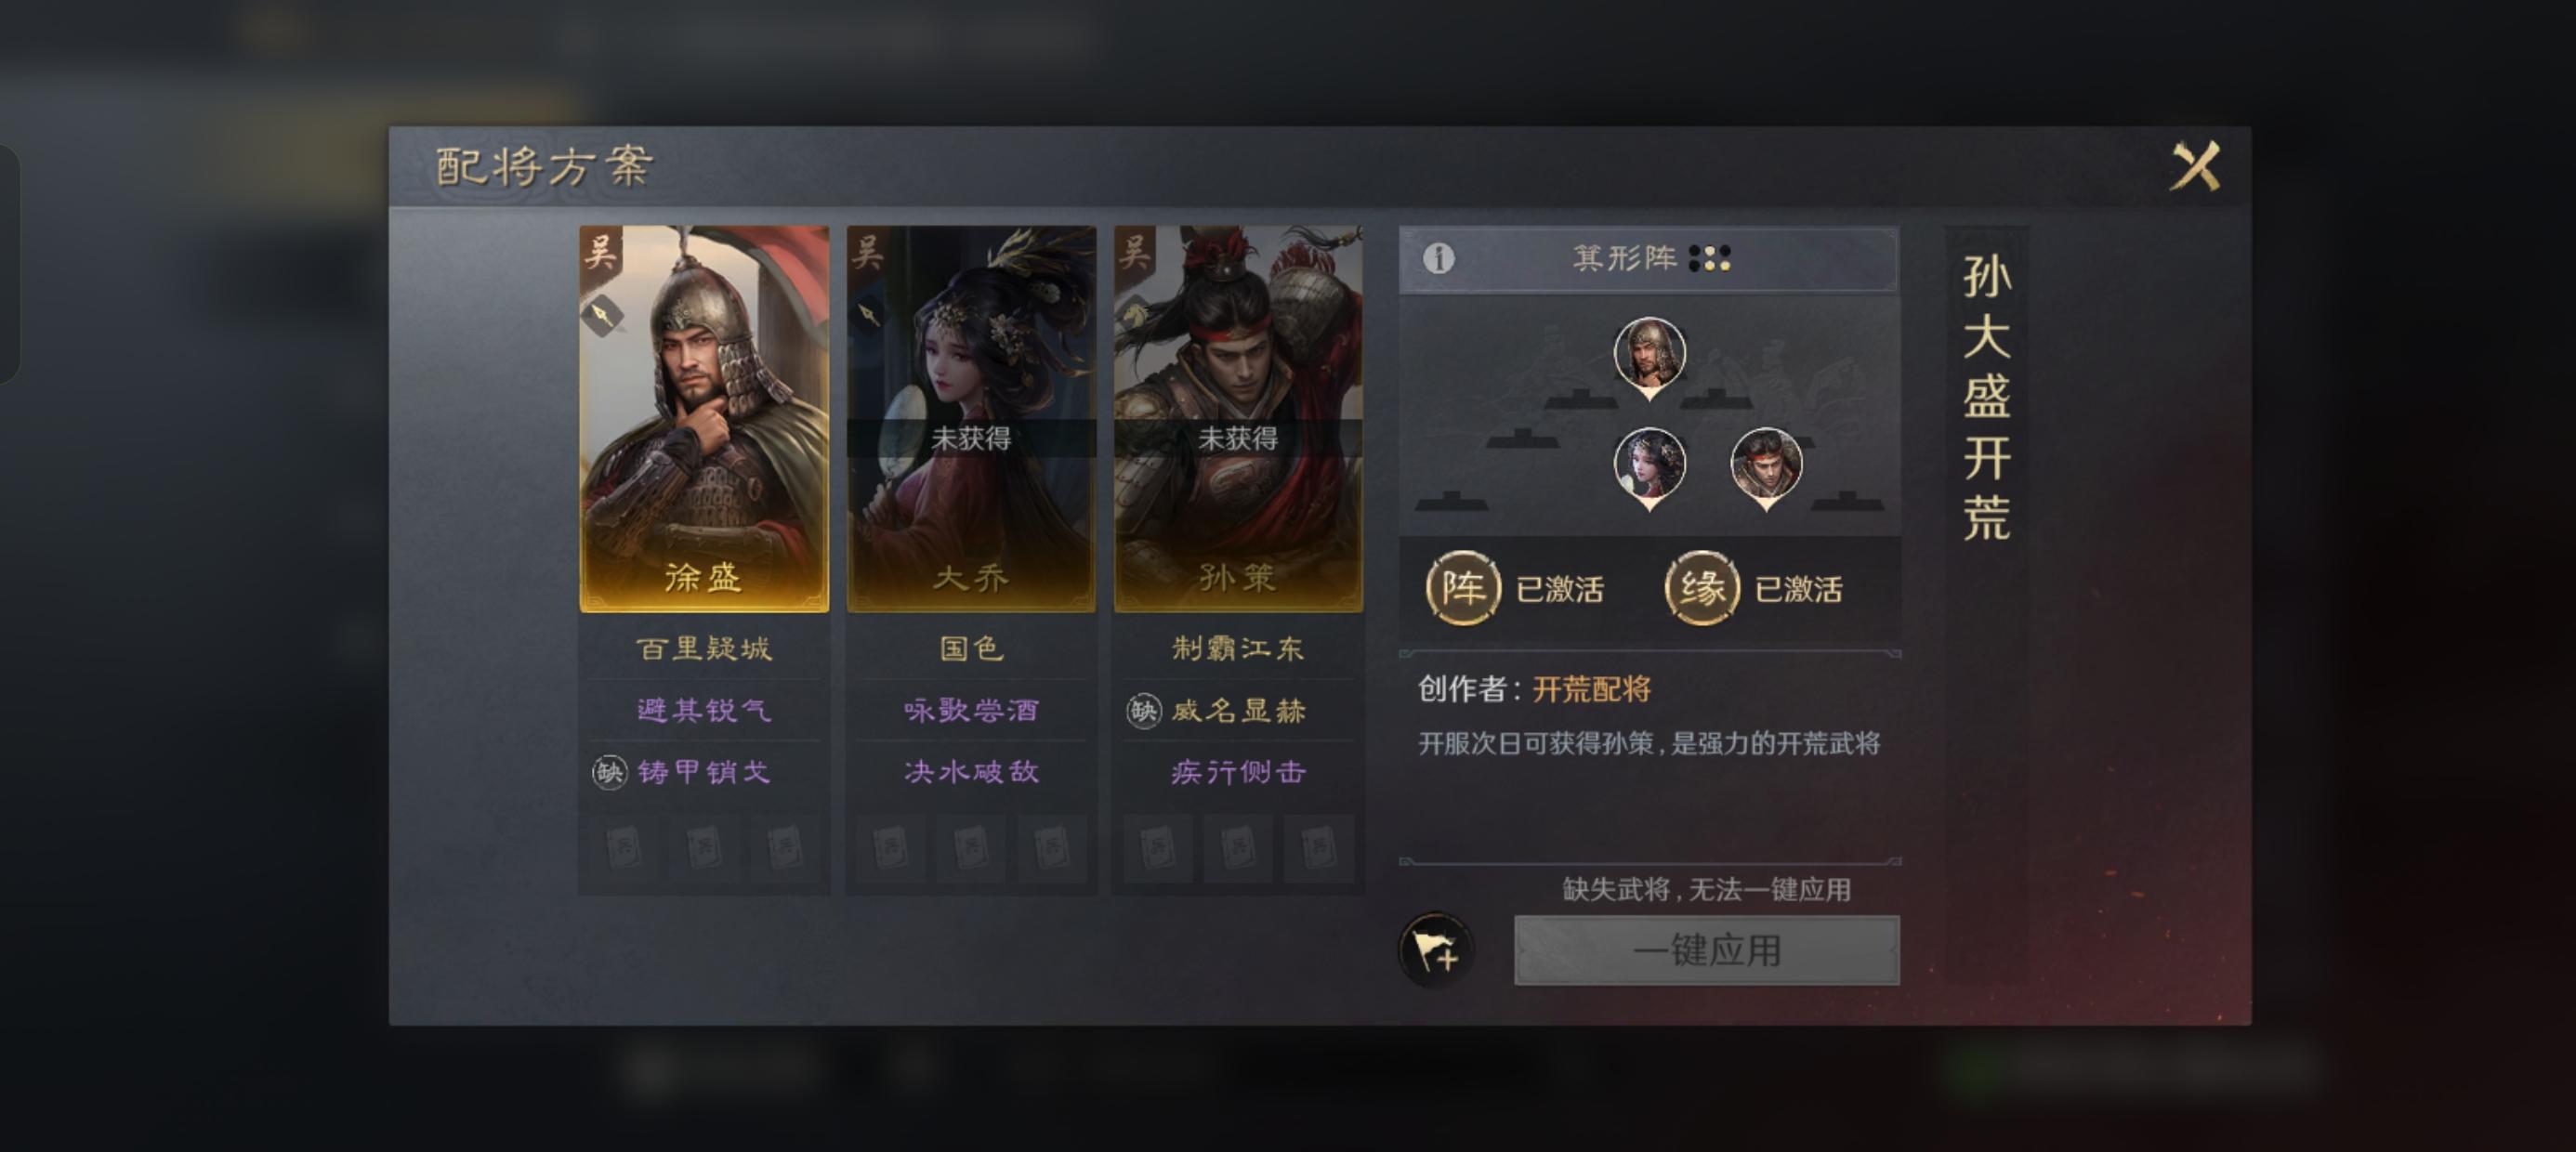Click the flag-plus save scheme icon
The width and height of the screenshot is (2576, 1152).
pos(1437,950)
